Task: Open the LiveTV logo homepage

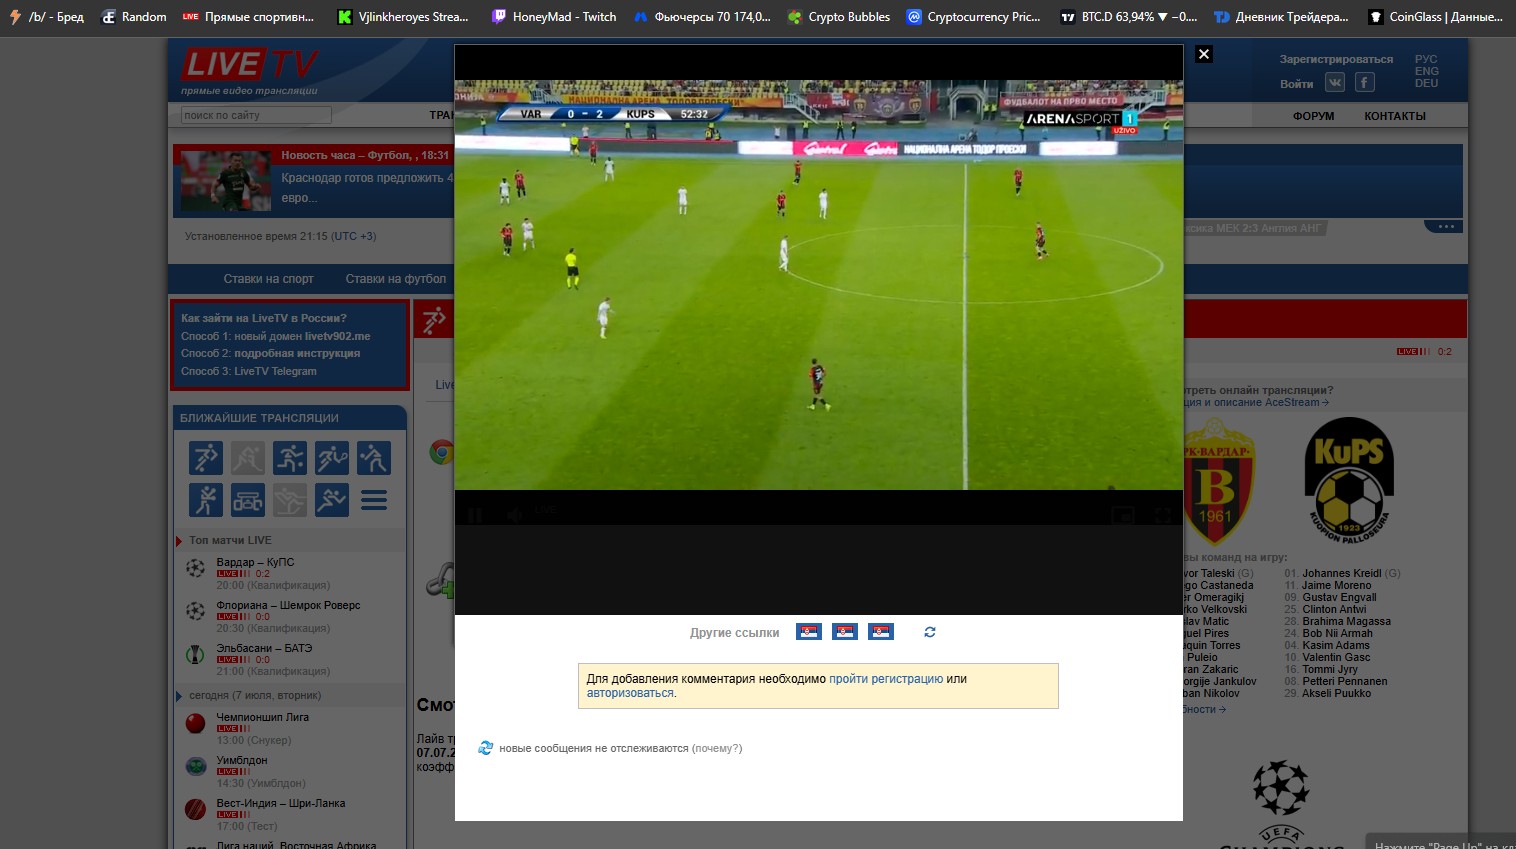Action: coord(250,69)
